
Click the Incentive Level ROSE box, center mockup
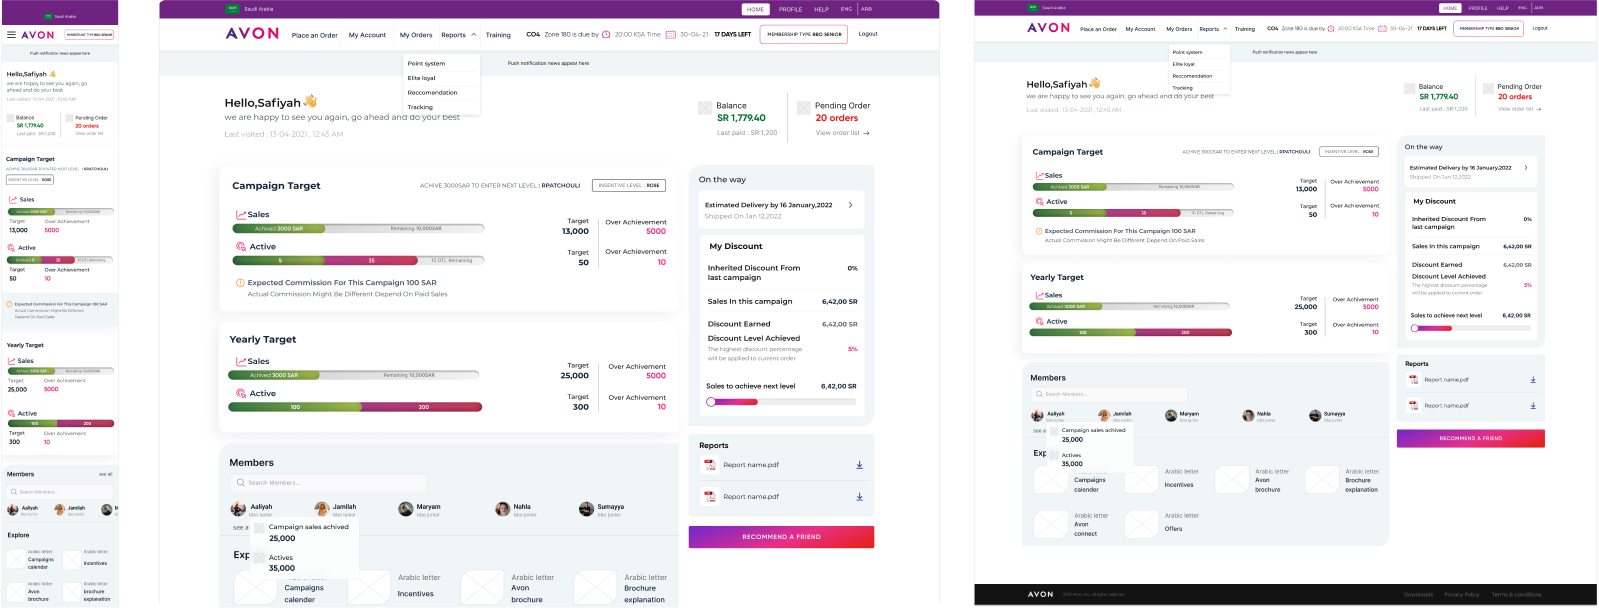(x=629, y=185)
